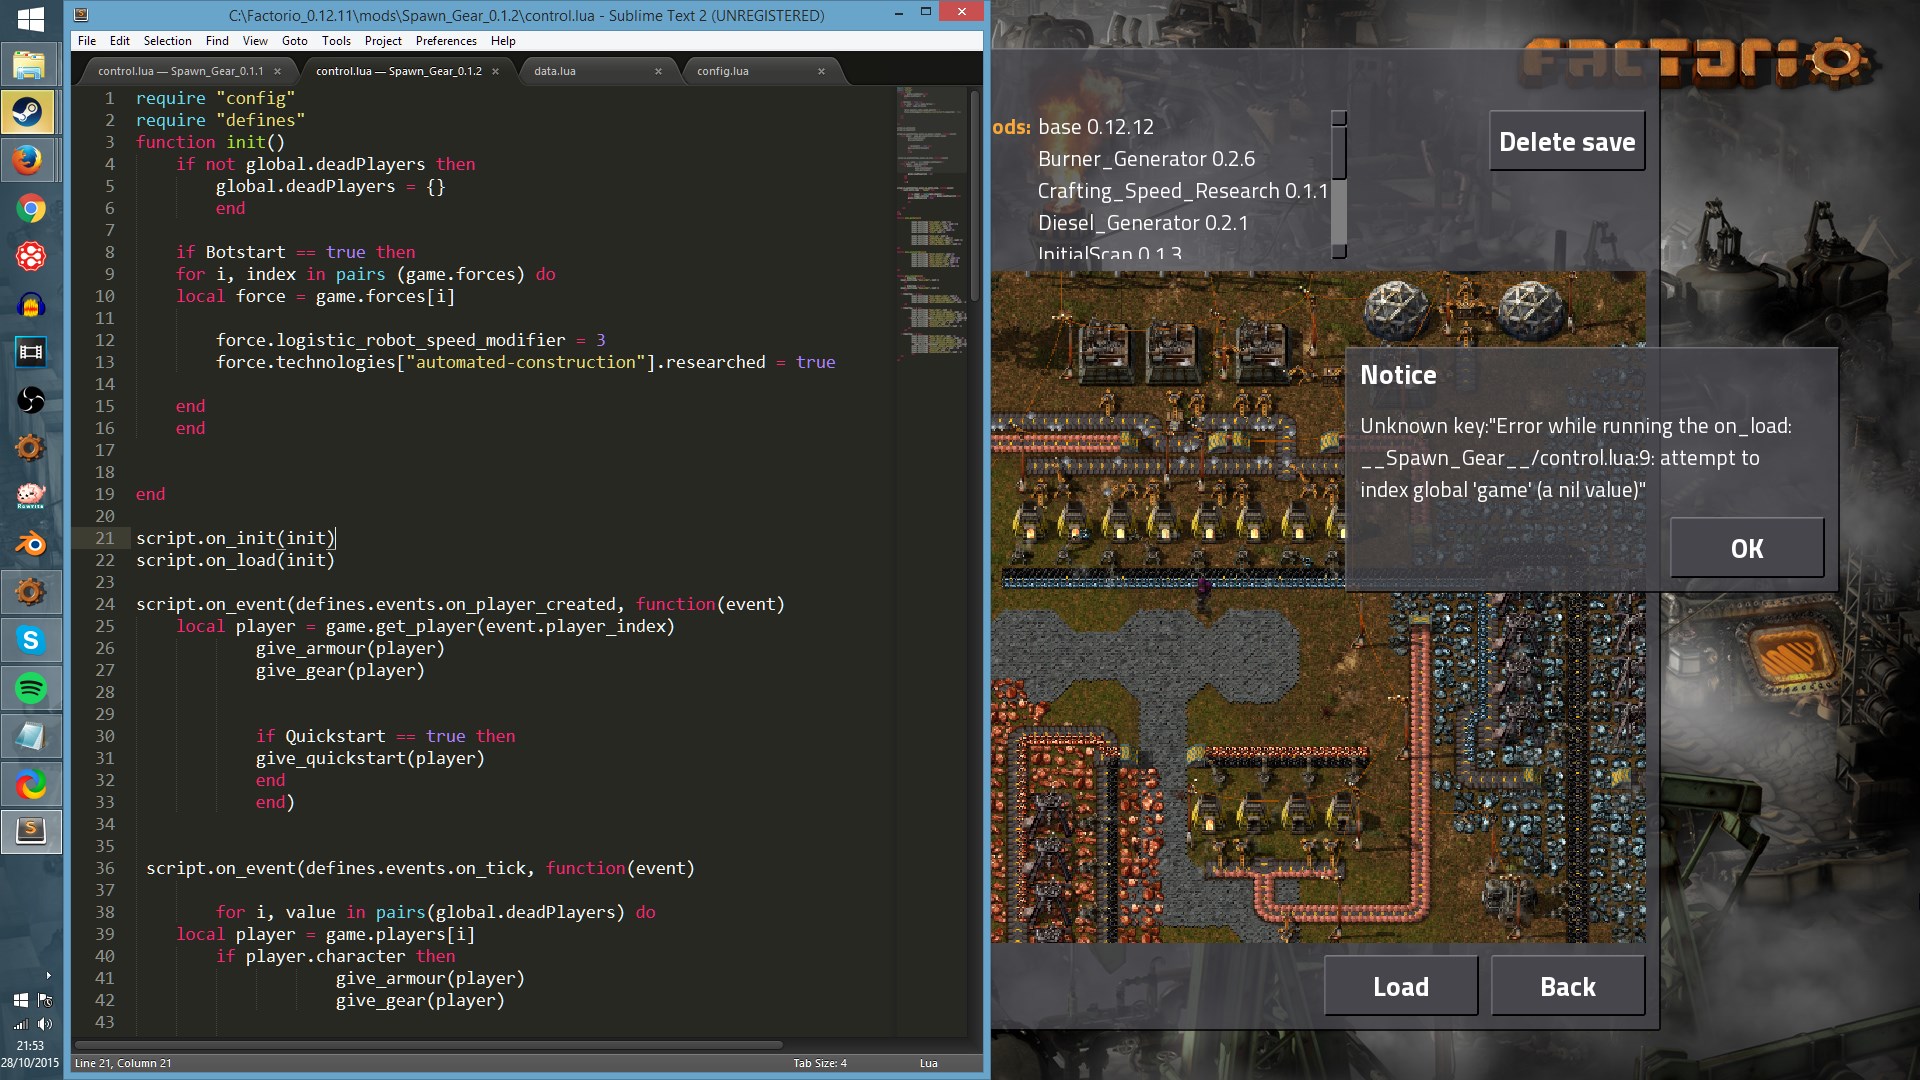Open the Find menu
1920x1080 pixels.
pyautogui.click(x=217, y=41)
